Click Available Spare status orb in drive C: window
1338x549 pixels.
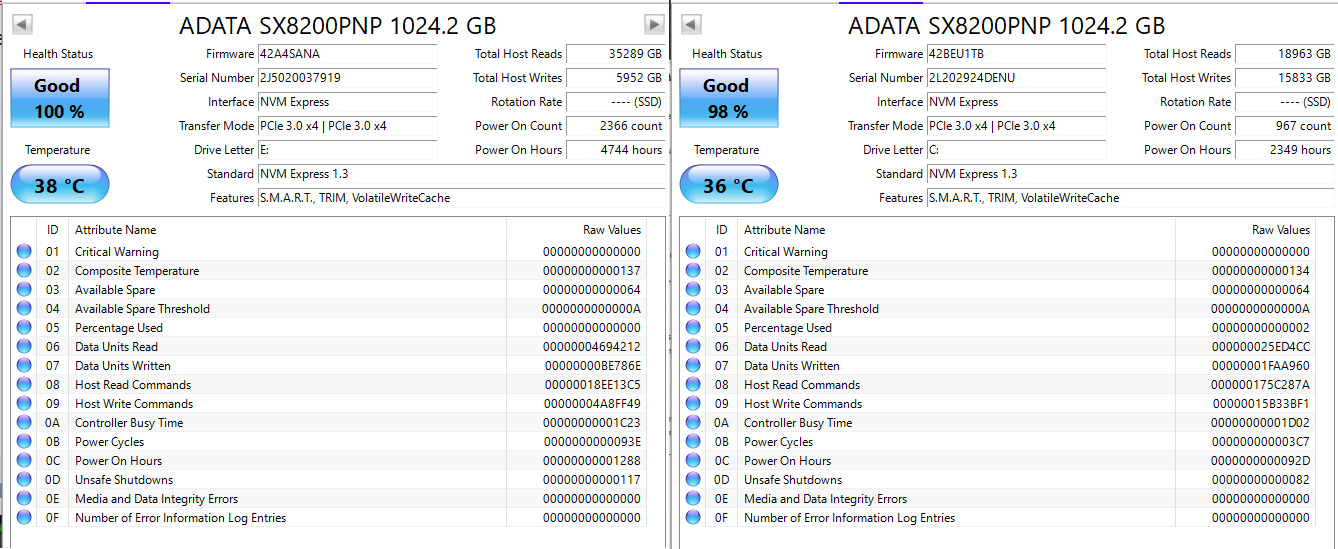[693, 290]
